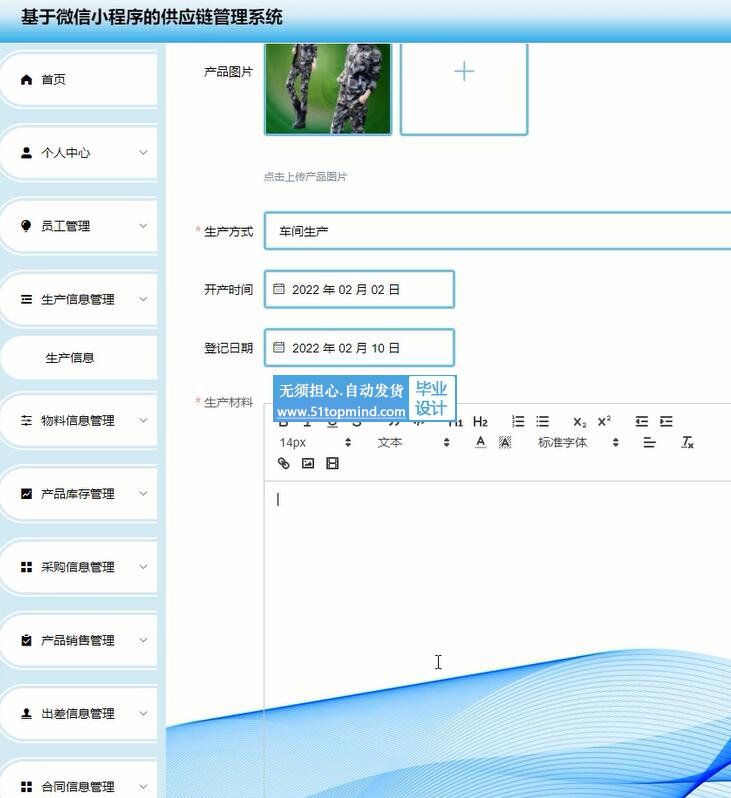The image size is (731, 798).
Task: Insert a bulleted list
Action: click(x=542, y=421)
